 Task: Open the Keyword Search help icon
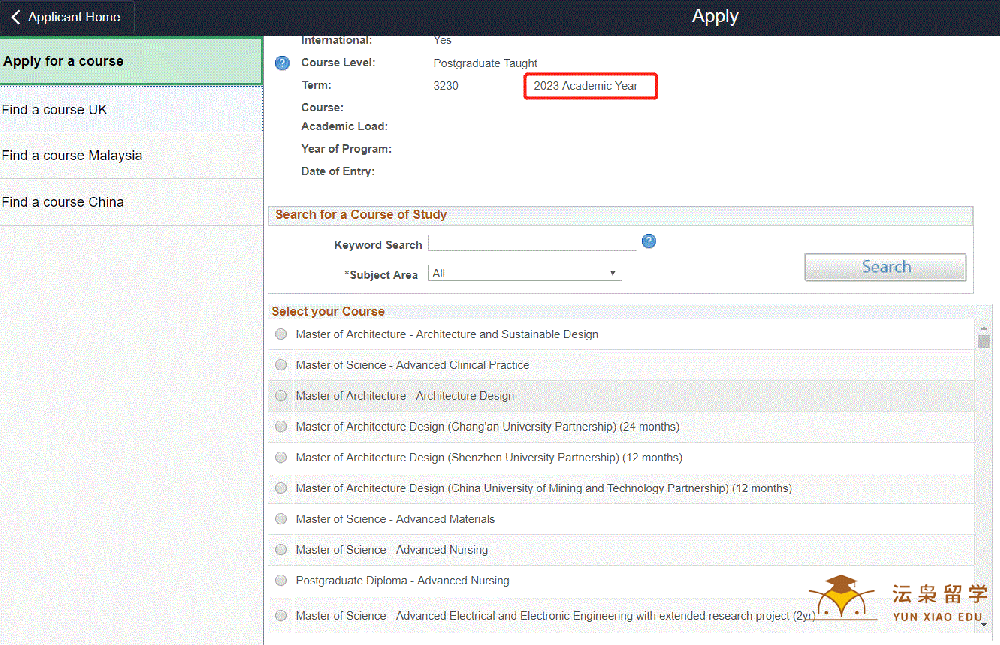click(649, 241)
